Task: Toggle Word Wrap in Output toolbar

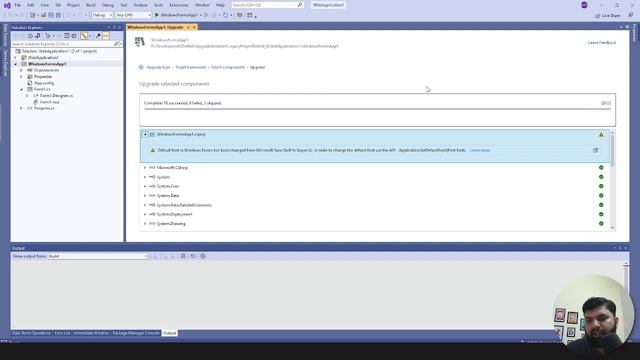Action: point(193,256)
